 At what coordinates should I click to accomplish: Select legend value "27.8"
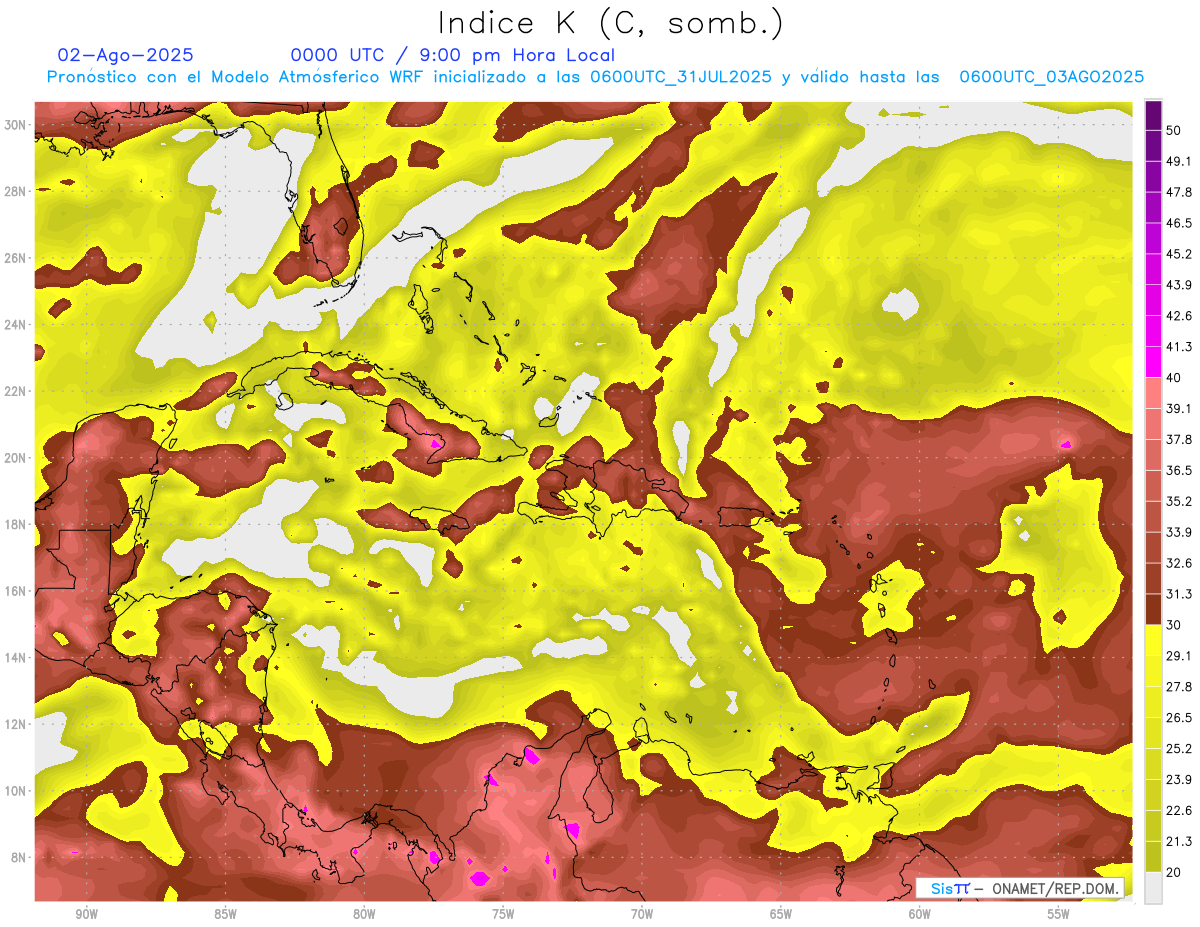[x=1178, y=687]
